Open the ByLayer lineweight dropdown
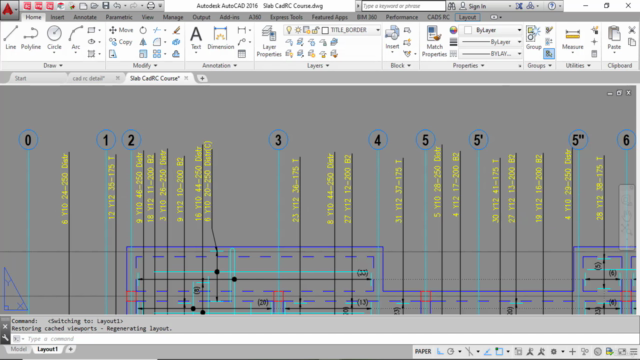This screenshot has width=640, height=360. (x=519, y=42)
